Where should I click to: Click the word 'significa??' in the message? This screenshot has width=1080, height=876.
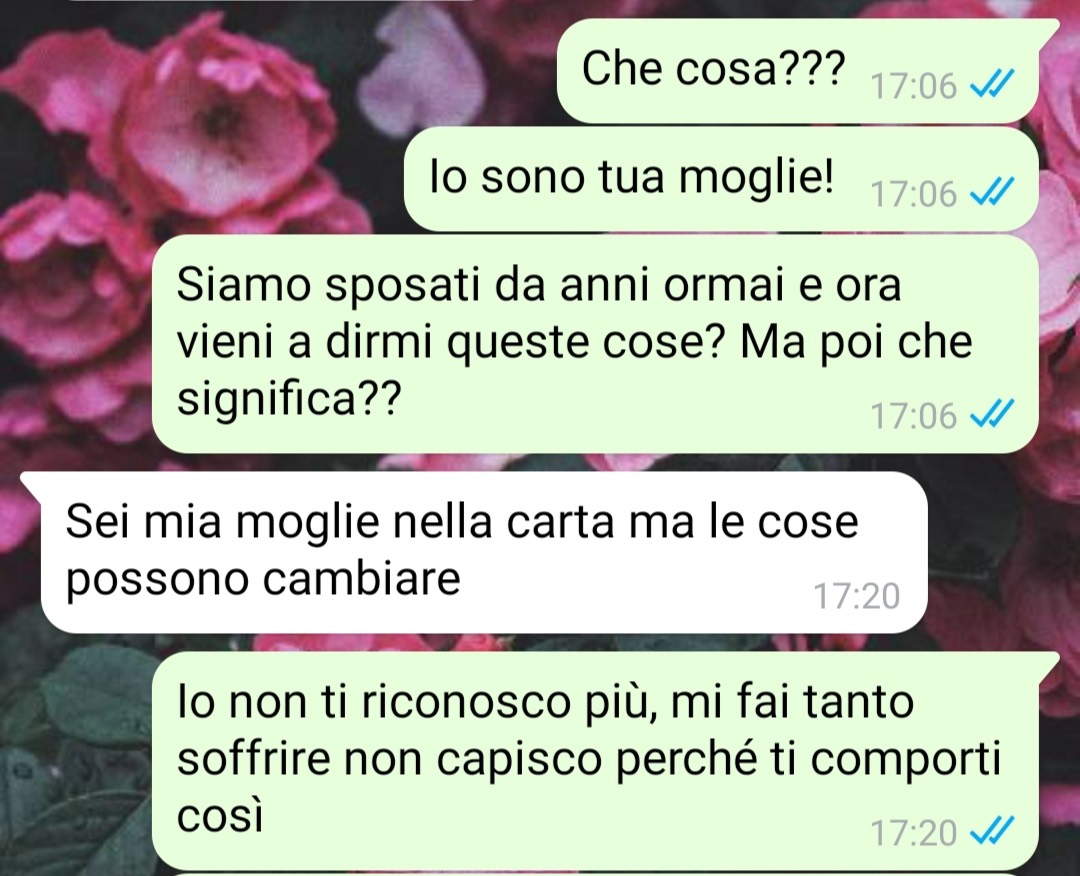click(289, 399)
